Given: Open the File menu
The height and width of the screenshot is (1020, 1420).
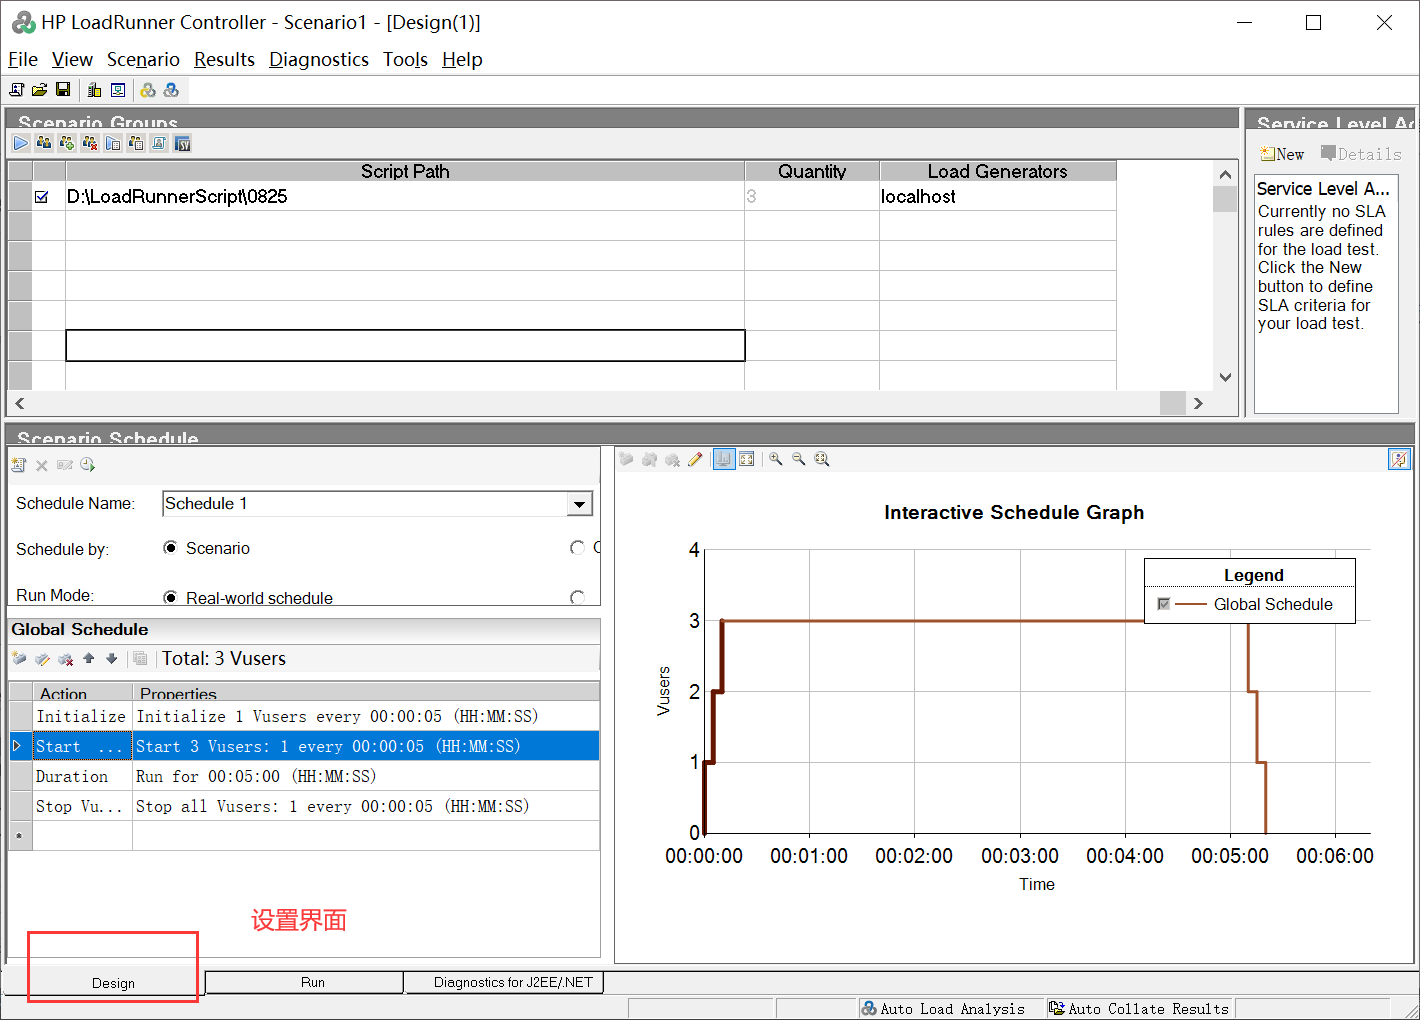Looking at the screenshot, I should pyautogui.click(x=23, y=60).
